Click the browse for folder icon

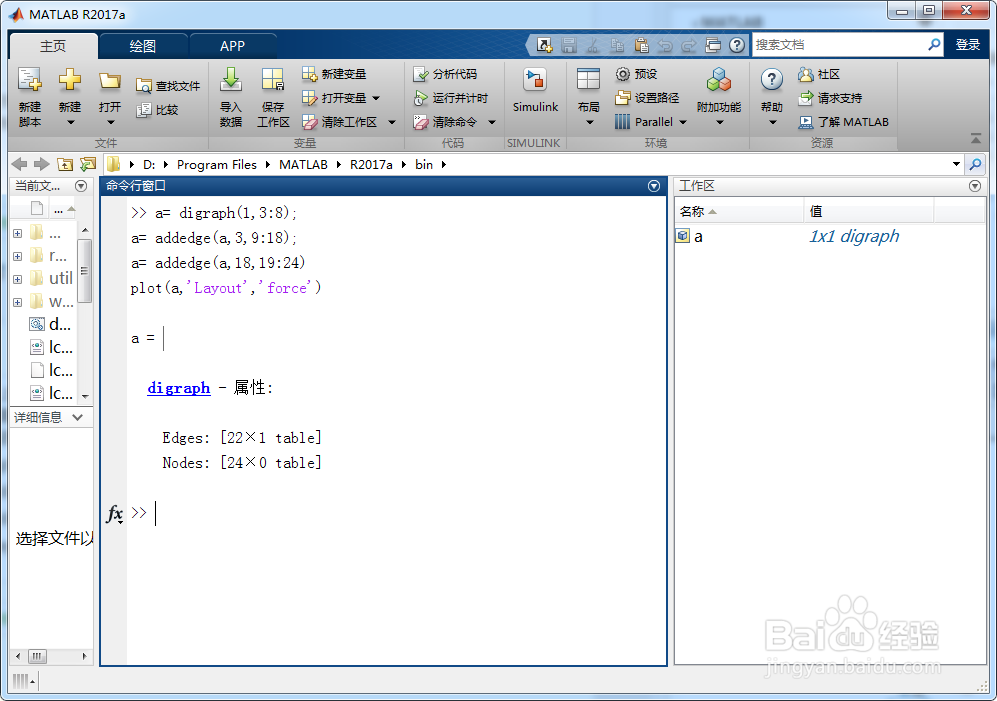pyautogui.click(x=88, y=165)
